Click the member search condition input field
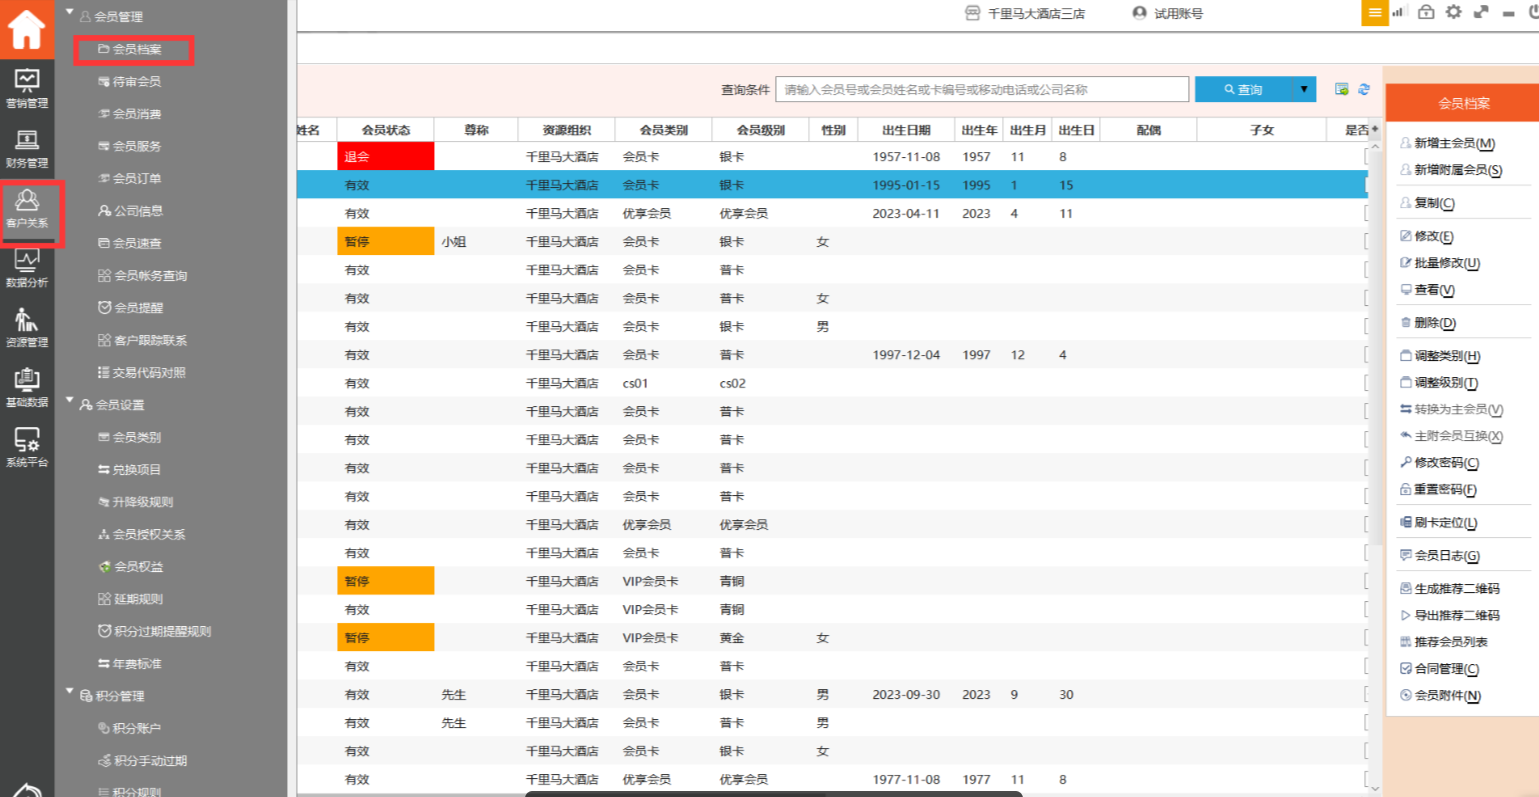 click(981, 90)
